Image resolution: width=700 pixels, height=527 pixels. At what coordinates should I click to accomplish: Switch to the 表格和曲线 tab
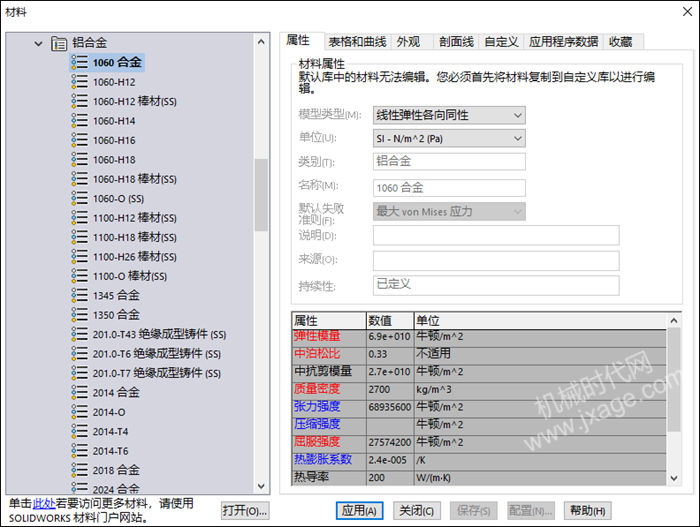358,42
